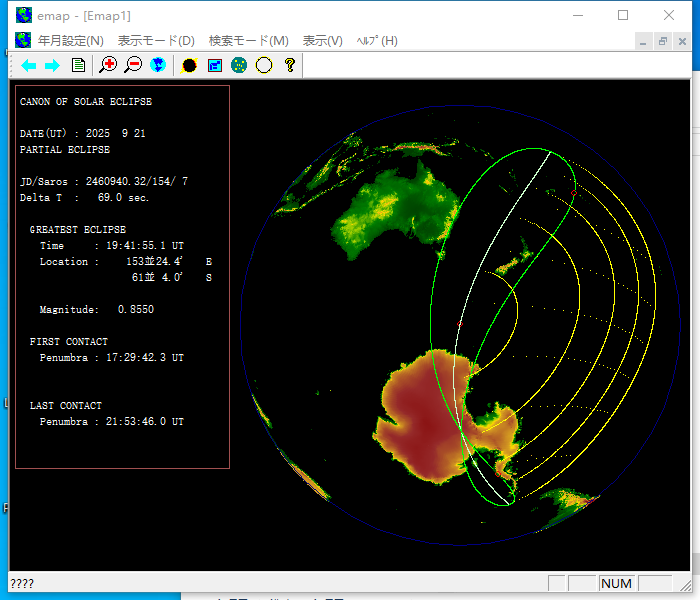Click the teal dotted globe icon
This screenshot has width=700, height=600.
[x=239, y=65]
